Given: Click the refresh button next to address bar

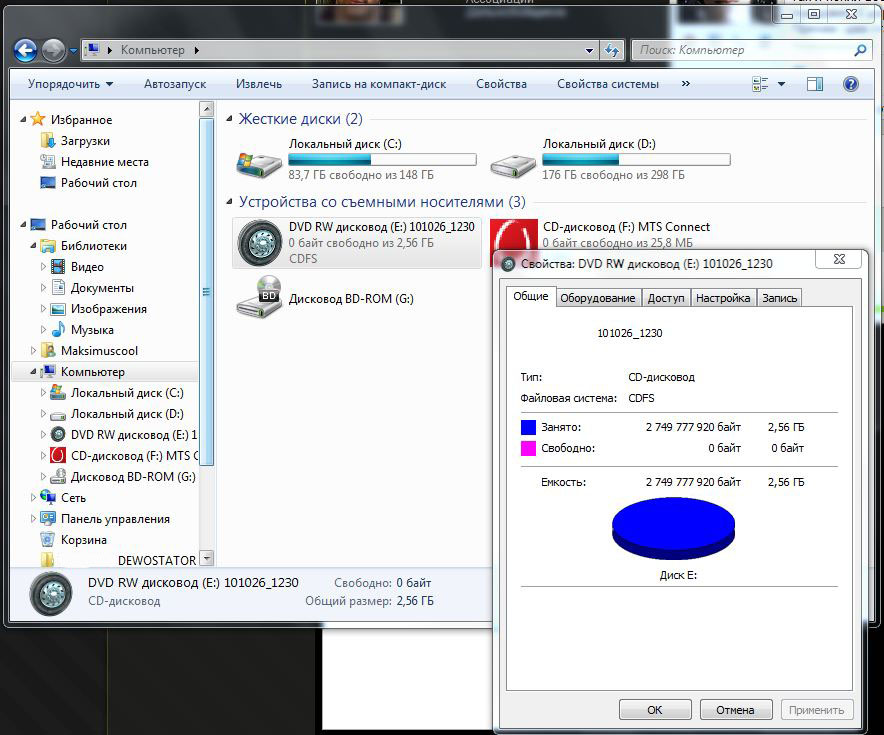Looking at the screenshot, I should click(612, 50).
